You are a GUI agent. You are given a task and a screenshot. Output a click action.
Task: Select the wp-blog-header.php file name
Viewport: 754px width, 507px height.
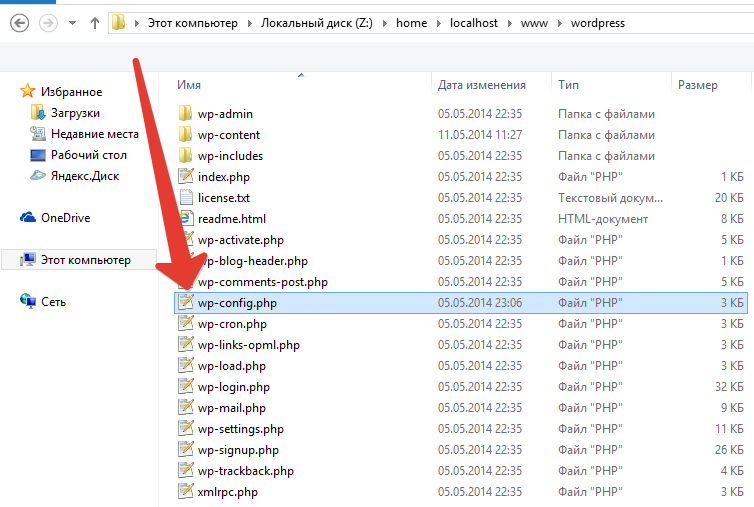pos(254,261)
